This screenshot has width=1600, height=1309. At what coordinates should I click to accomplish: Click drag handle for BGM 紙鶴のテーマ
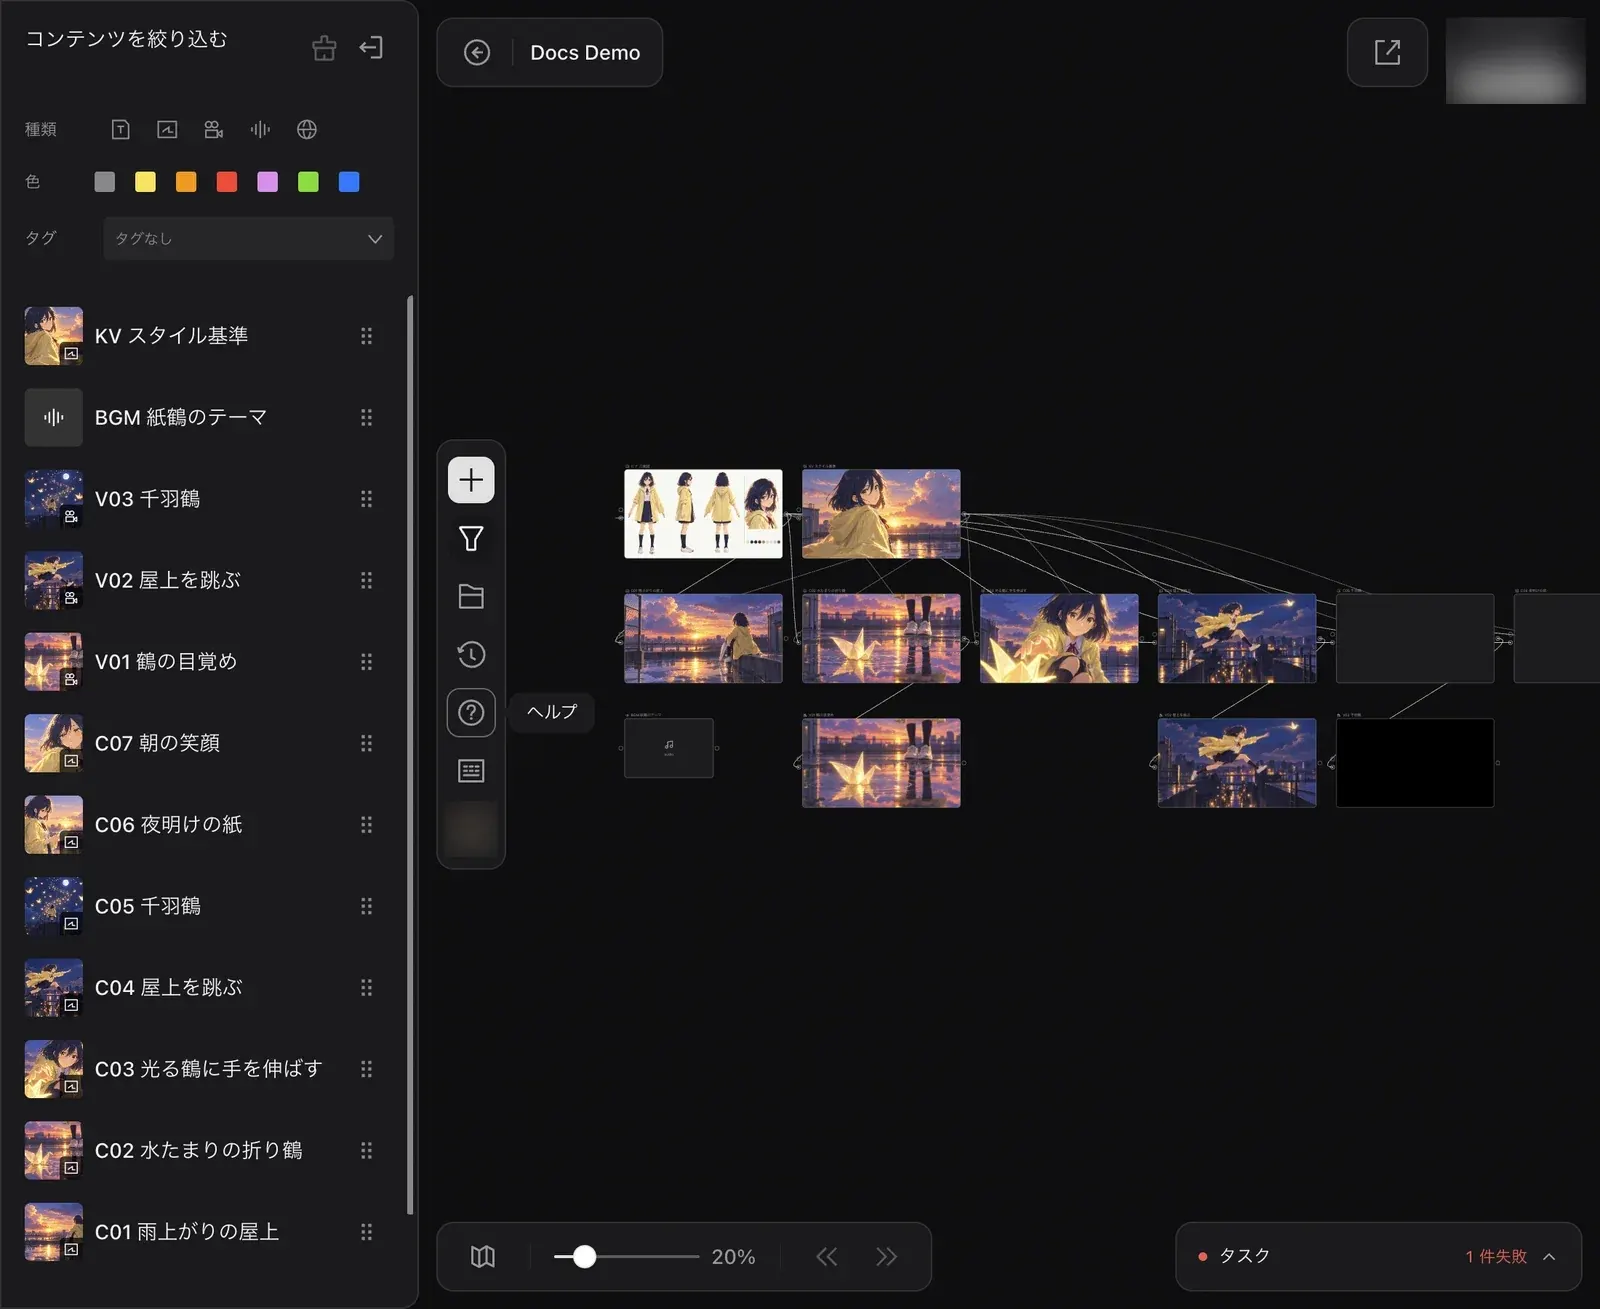[366, 417]
